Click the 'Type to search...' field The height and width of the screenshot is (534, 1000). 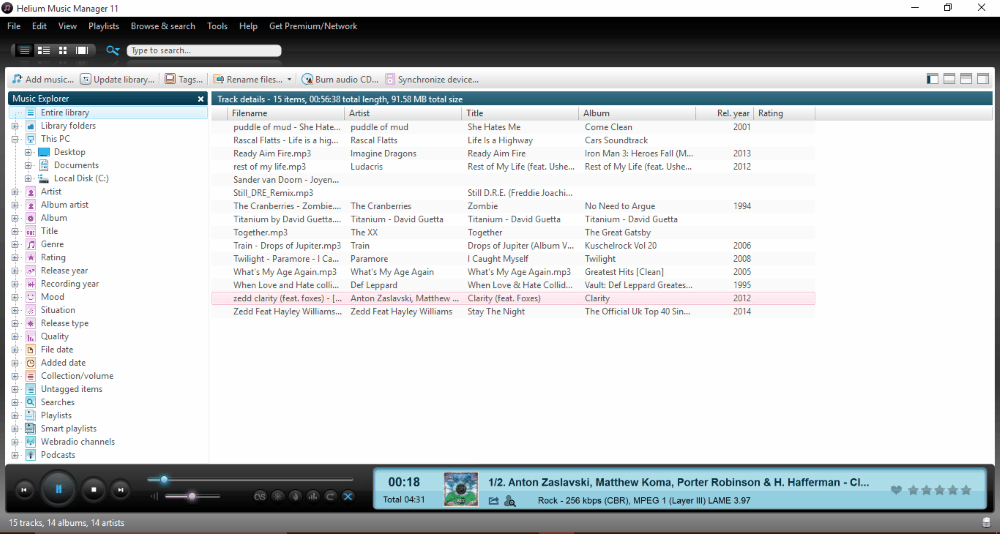pyautogui.click(x=204, y=50)
